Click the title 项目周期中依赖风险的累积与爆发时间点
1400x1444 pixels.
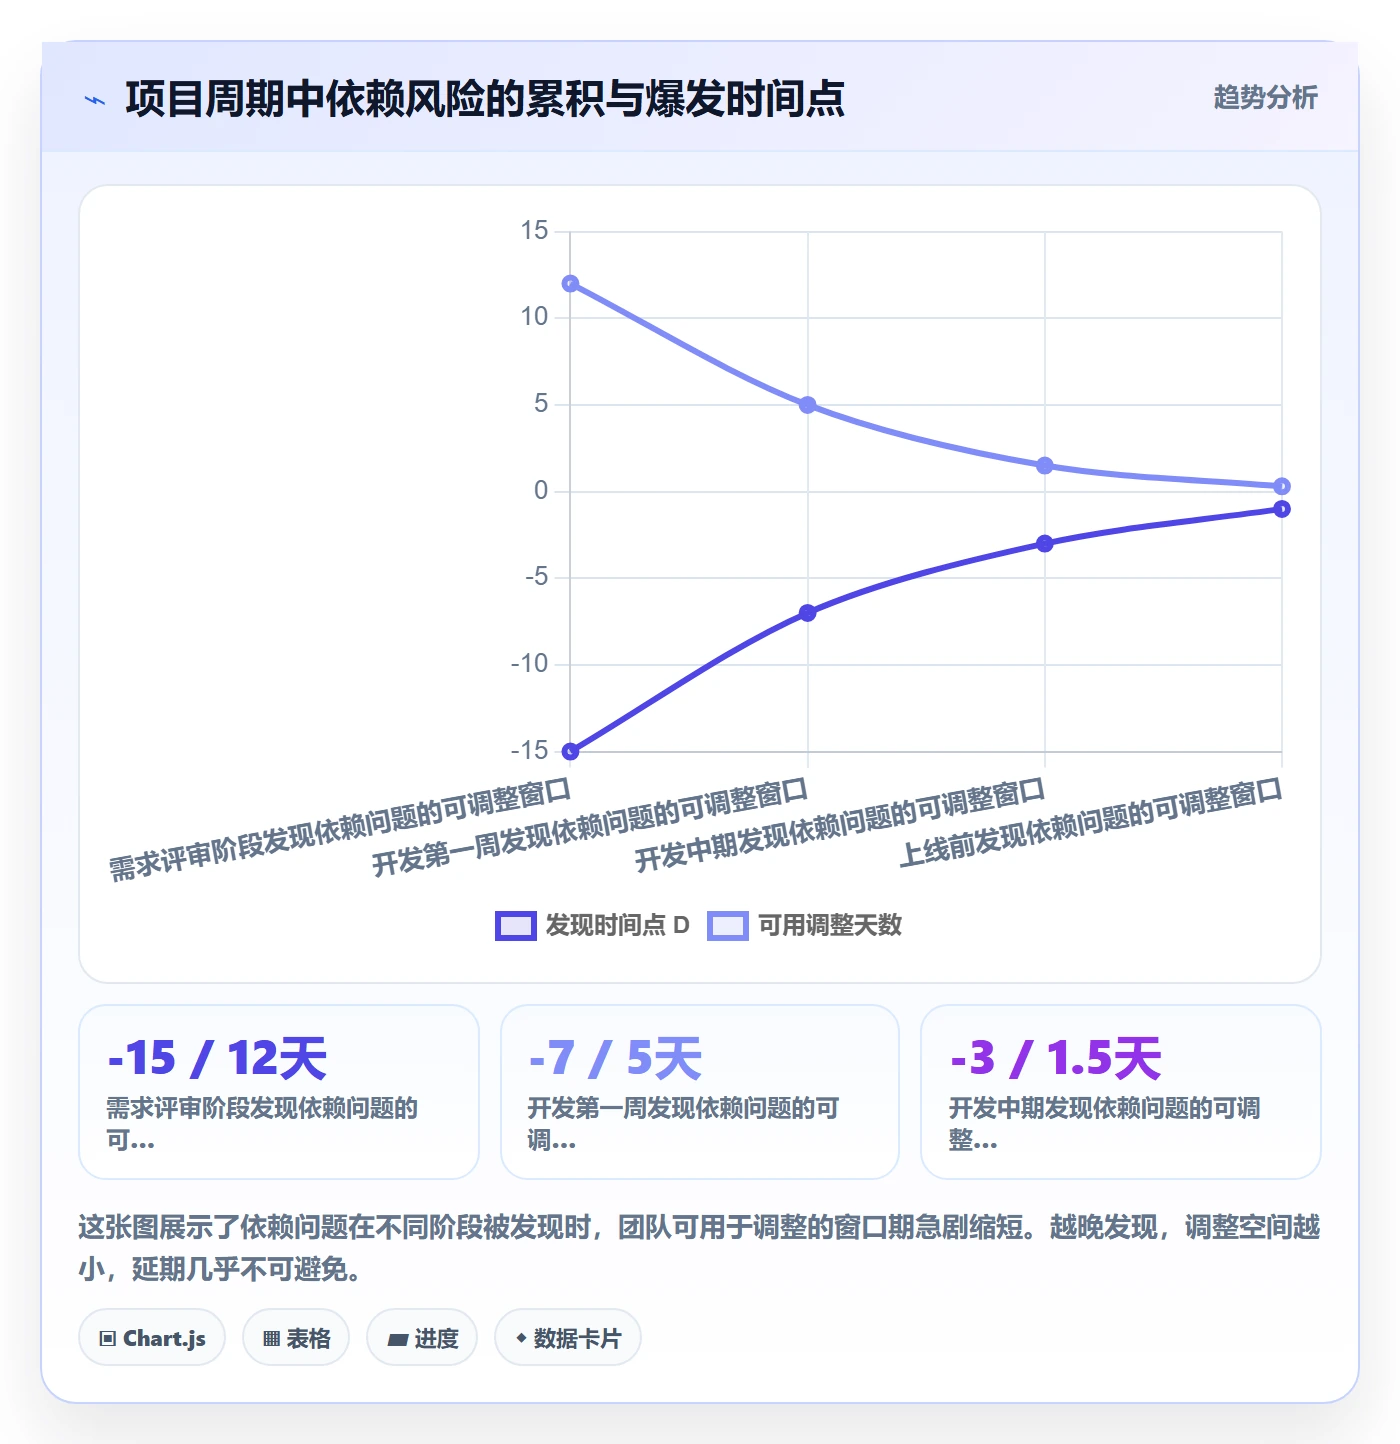pos(485,99)
